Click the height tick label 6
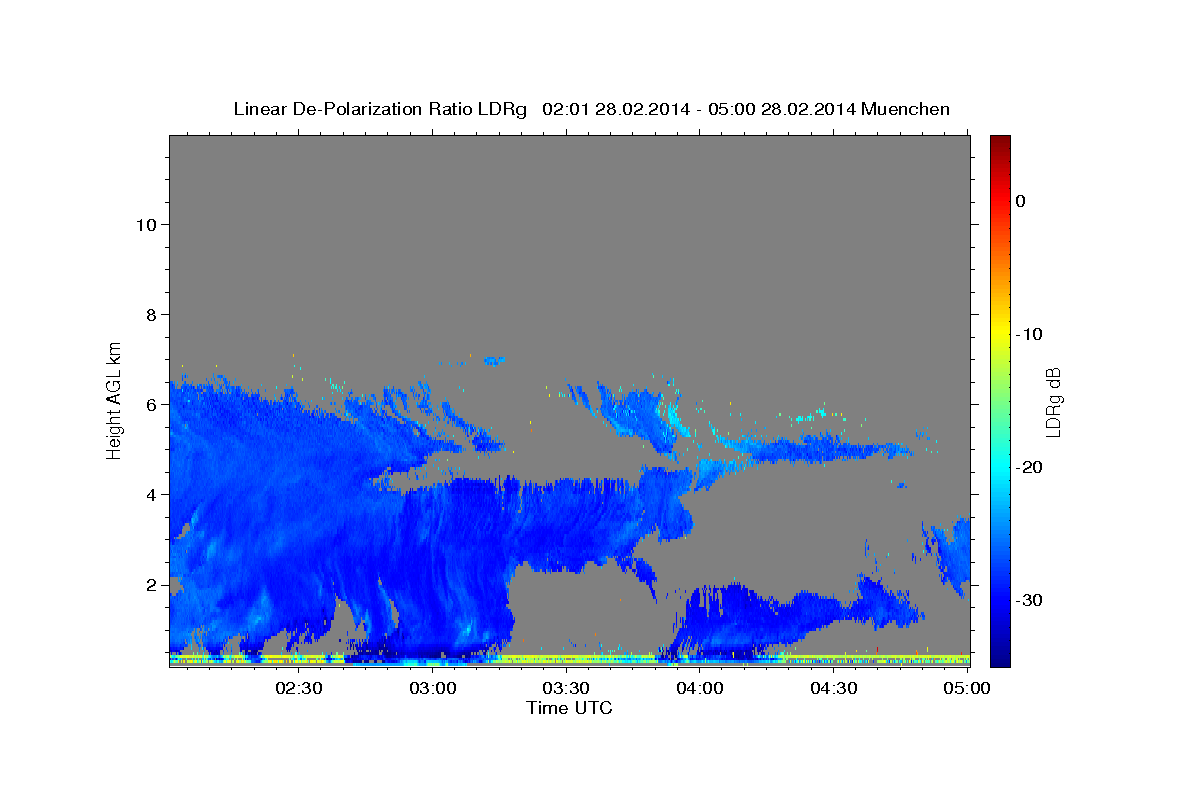Viewport: 1200px width, 800px height. tap(152, 405)
